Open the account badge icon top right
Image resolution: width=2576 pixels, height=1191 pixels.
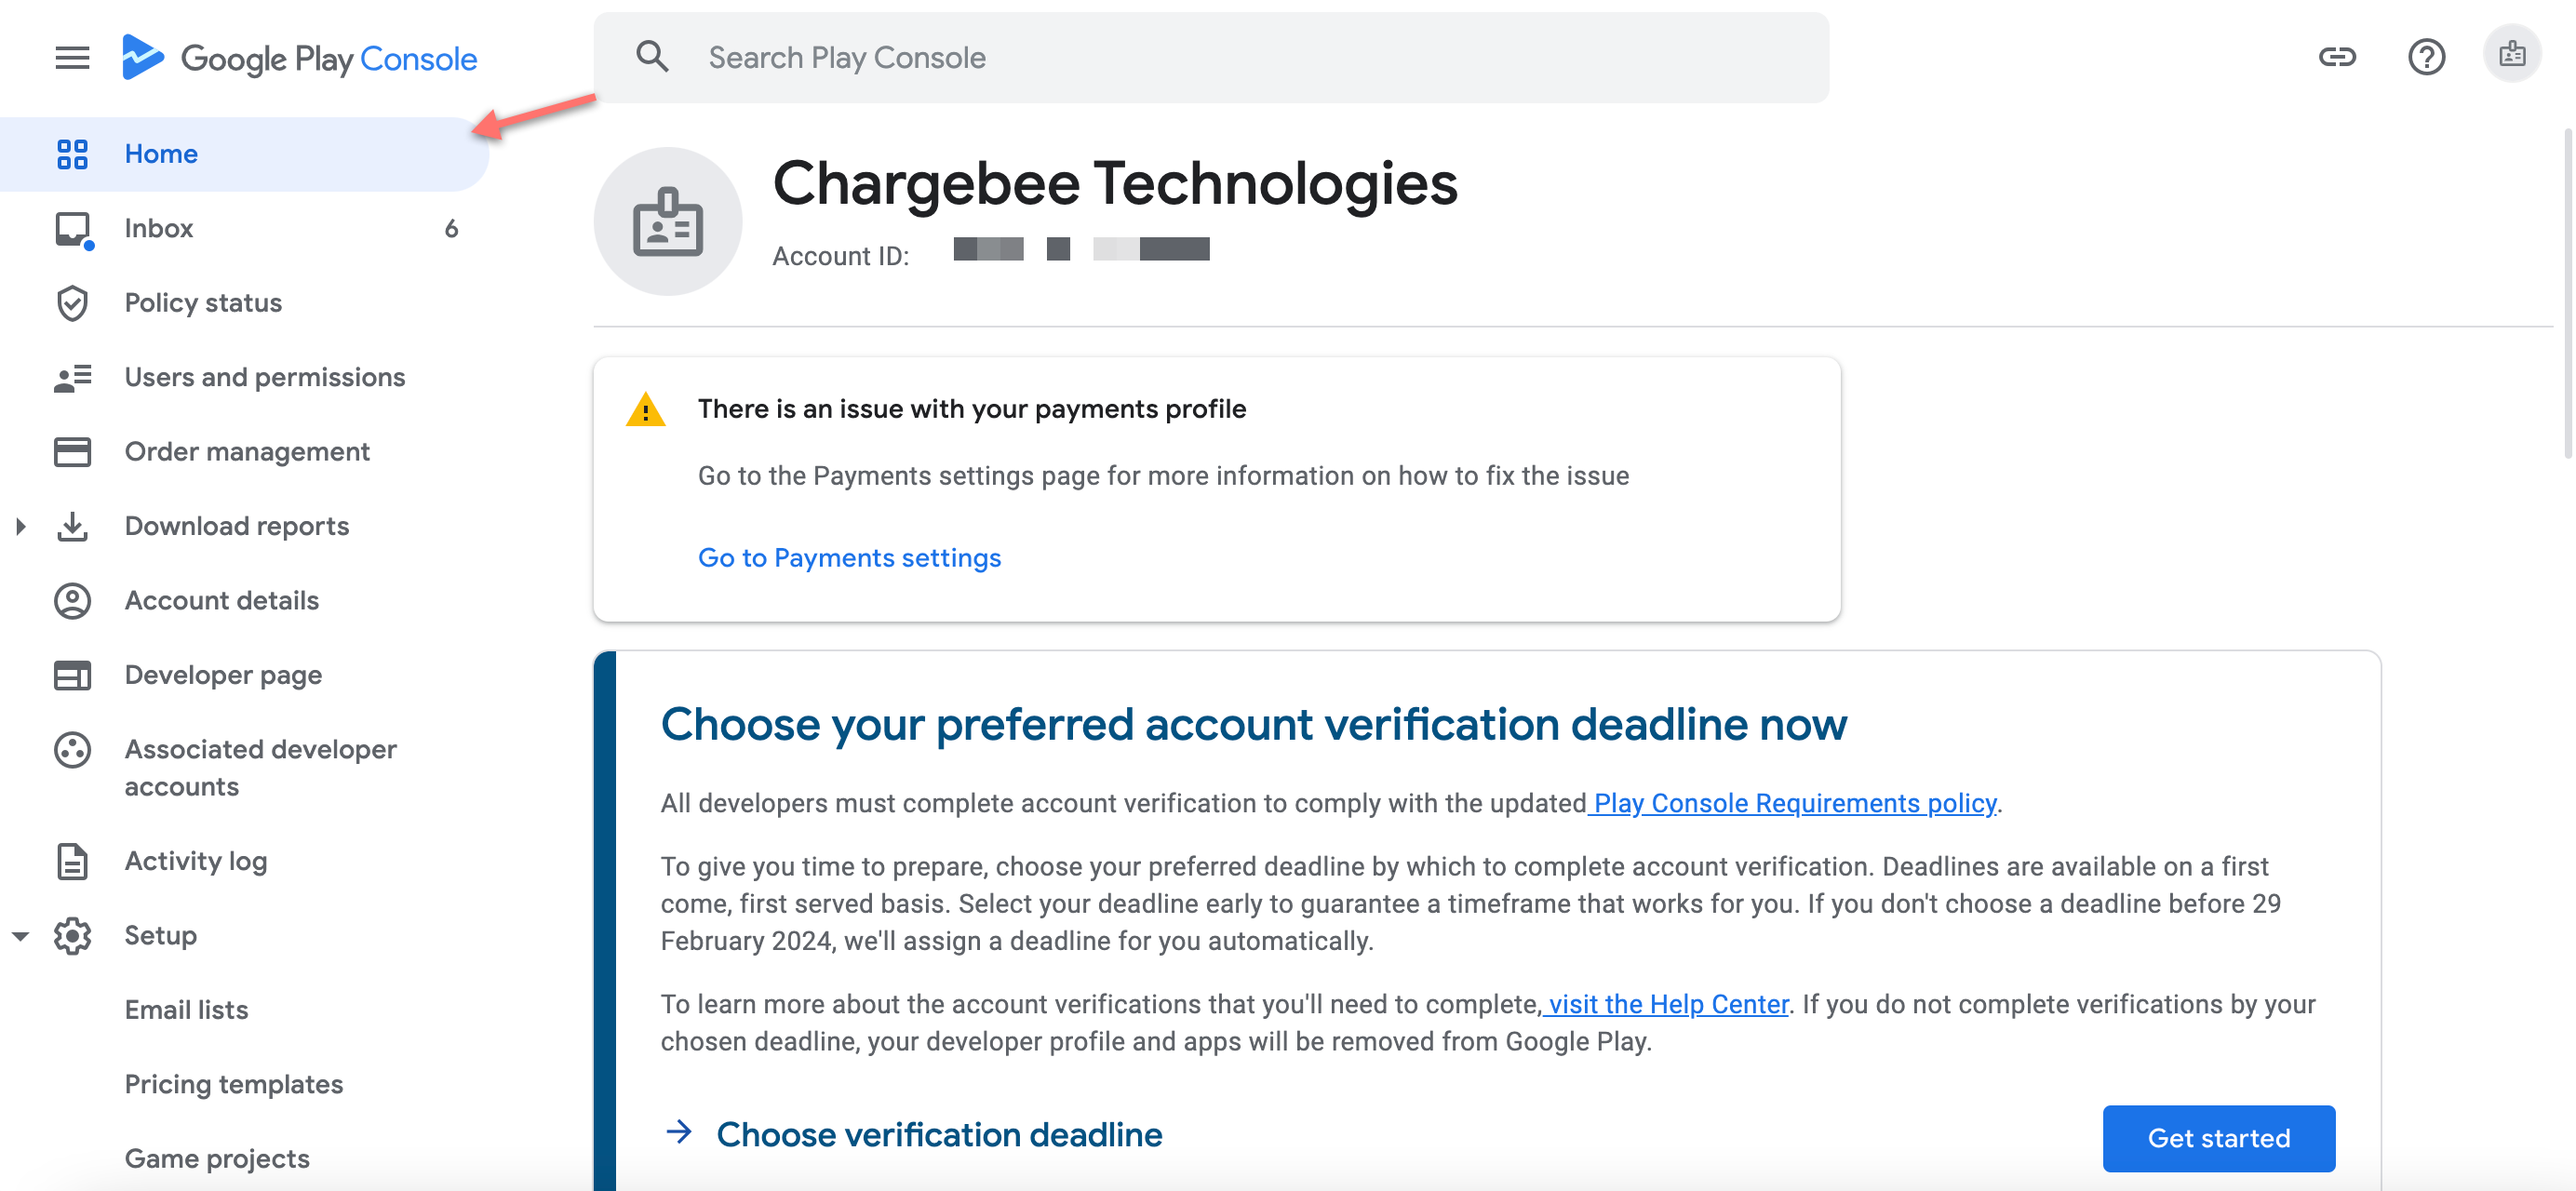tap(2511, 55)
